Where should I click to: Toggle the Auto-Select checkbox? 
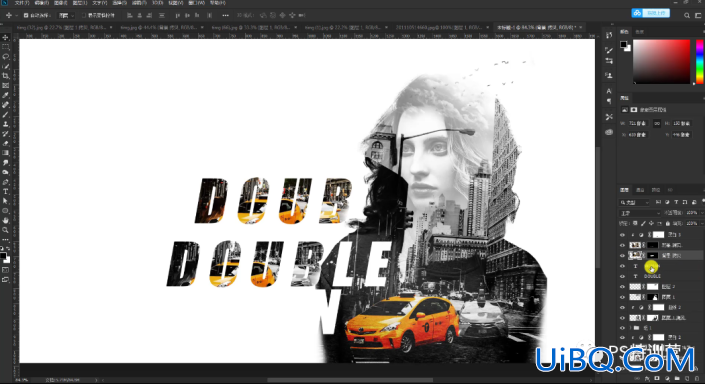26,15
